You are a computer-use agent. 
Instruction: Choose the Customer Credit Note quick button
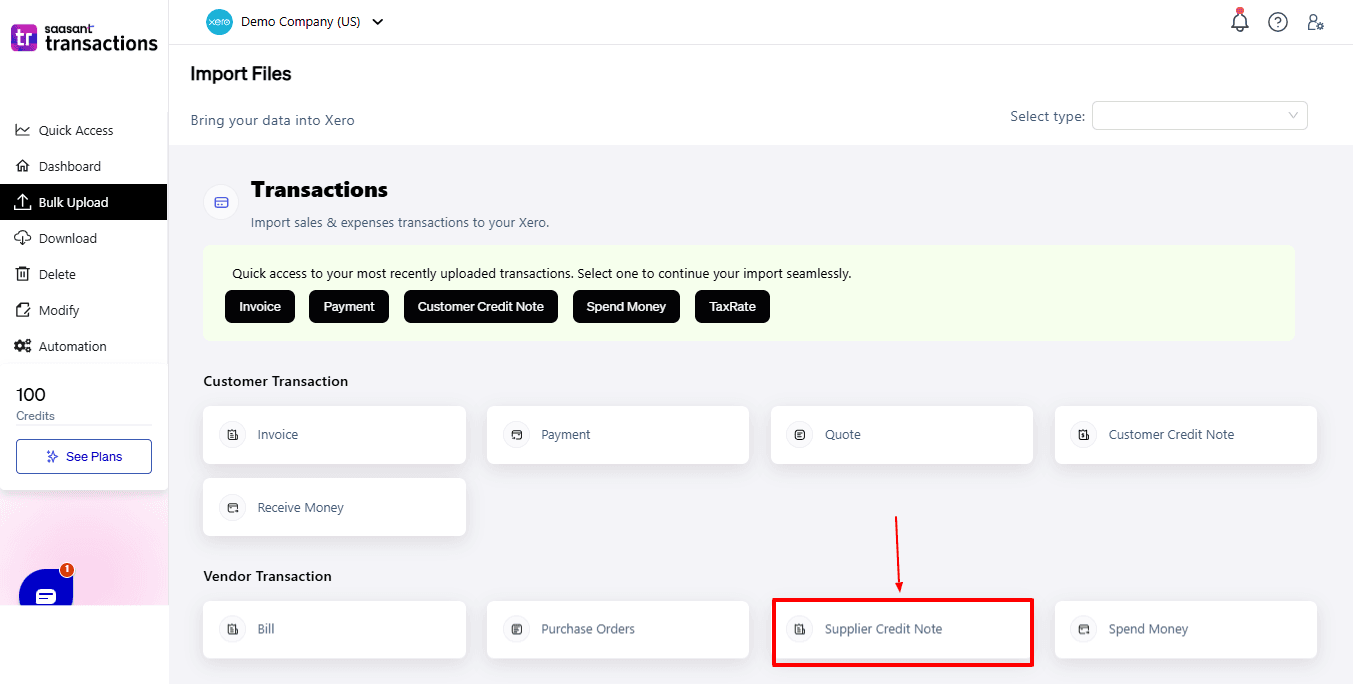(x=481, y=306)
